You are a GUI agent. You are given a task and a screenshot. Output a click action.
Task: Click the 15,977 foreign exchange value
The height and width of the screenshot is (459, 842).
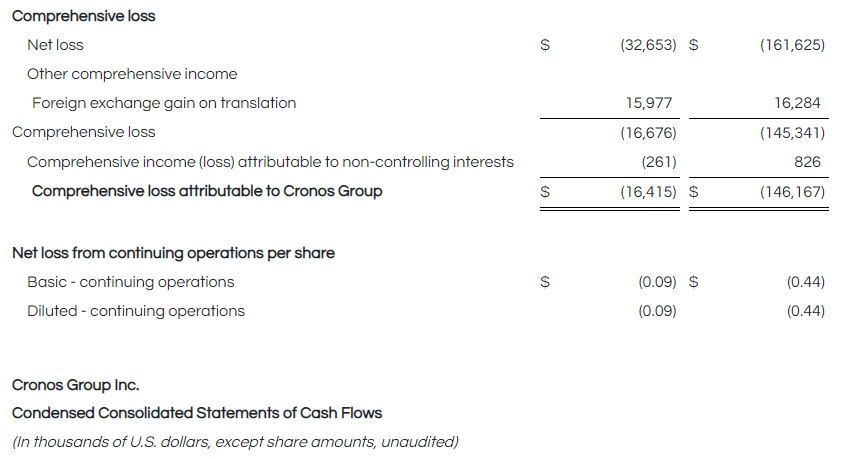648,103
